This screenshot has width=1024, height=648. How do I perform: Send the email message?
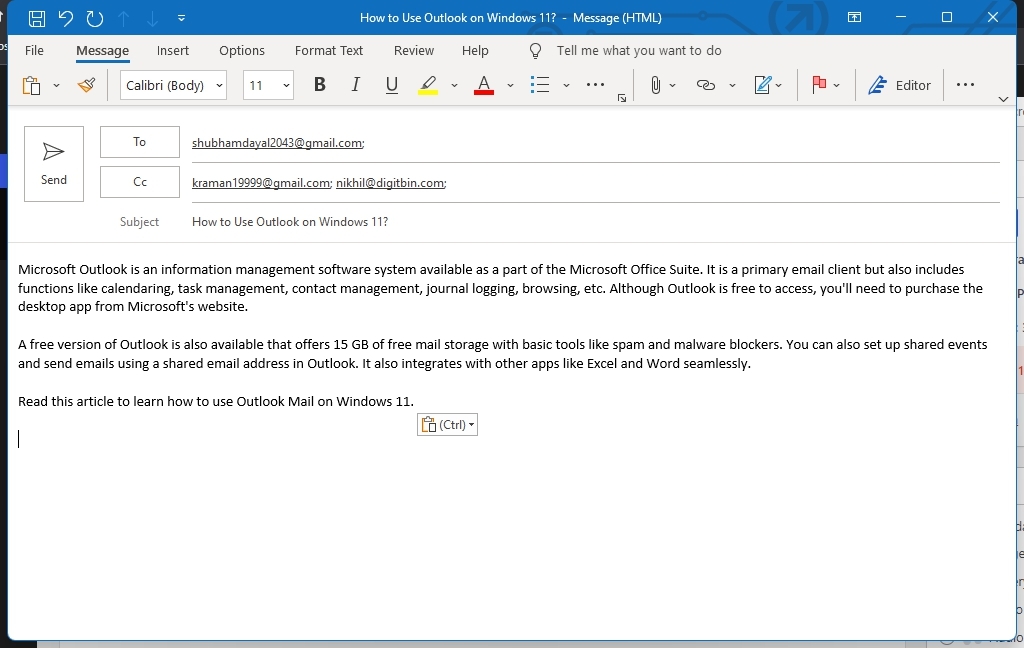(x=54, y=164)
